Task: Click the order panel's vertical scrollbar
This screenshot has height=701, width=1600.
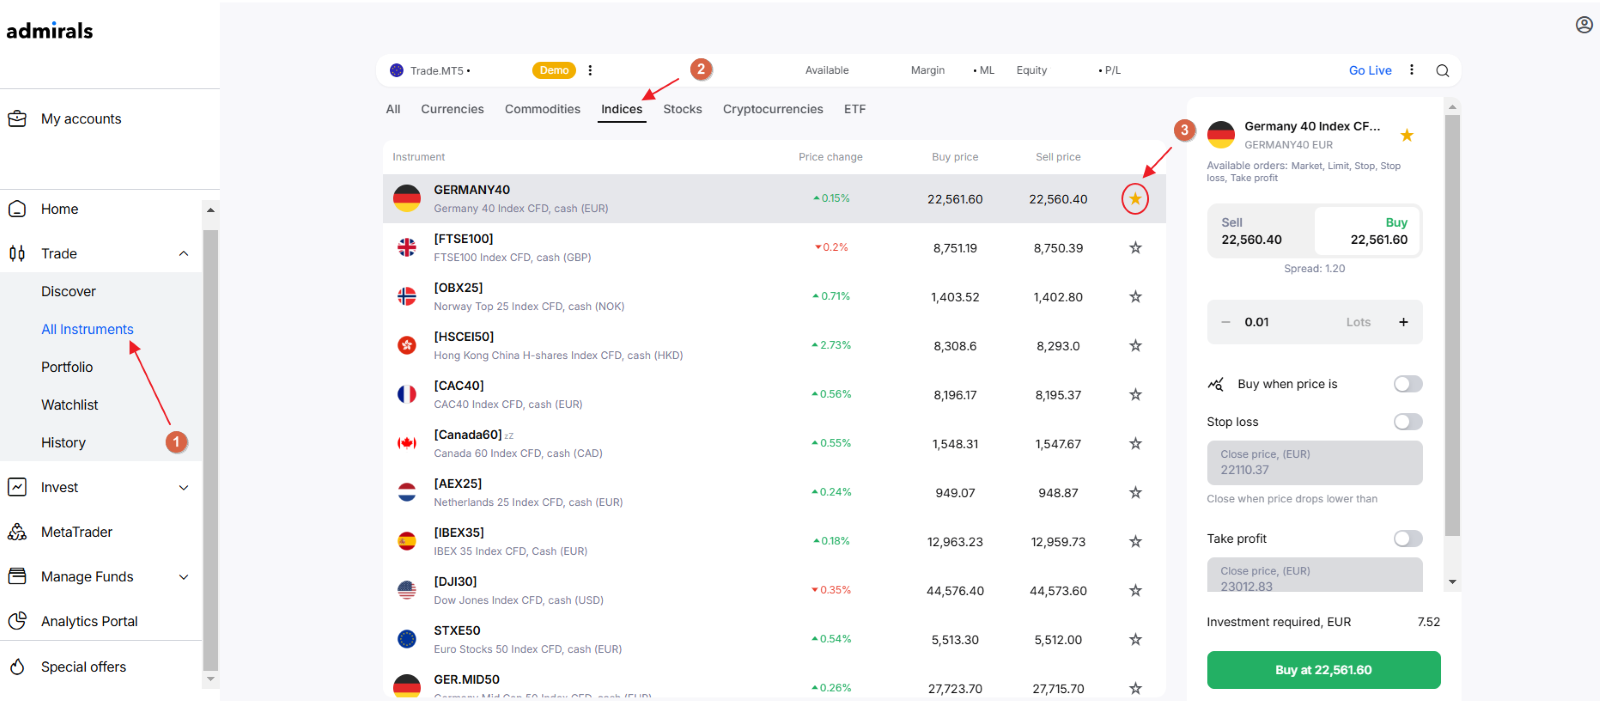Action: tap(1452, 325)
